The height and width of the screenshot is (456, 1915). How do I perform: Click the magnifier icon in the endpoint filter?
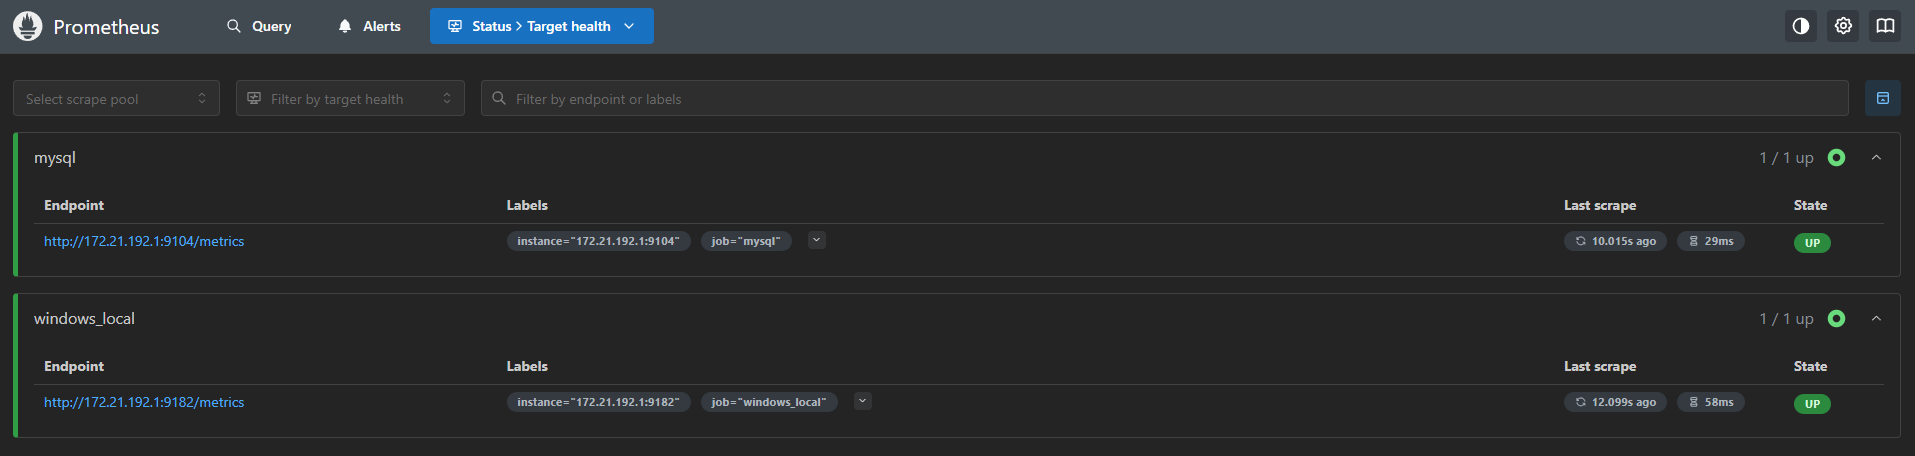[499, 98]
